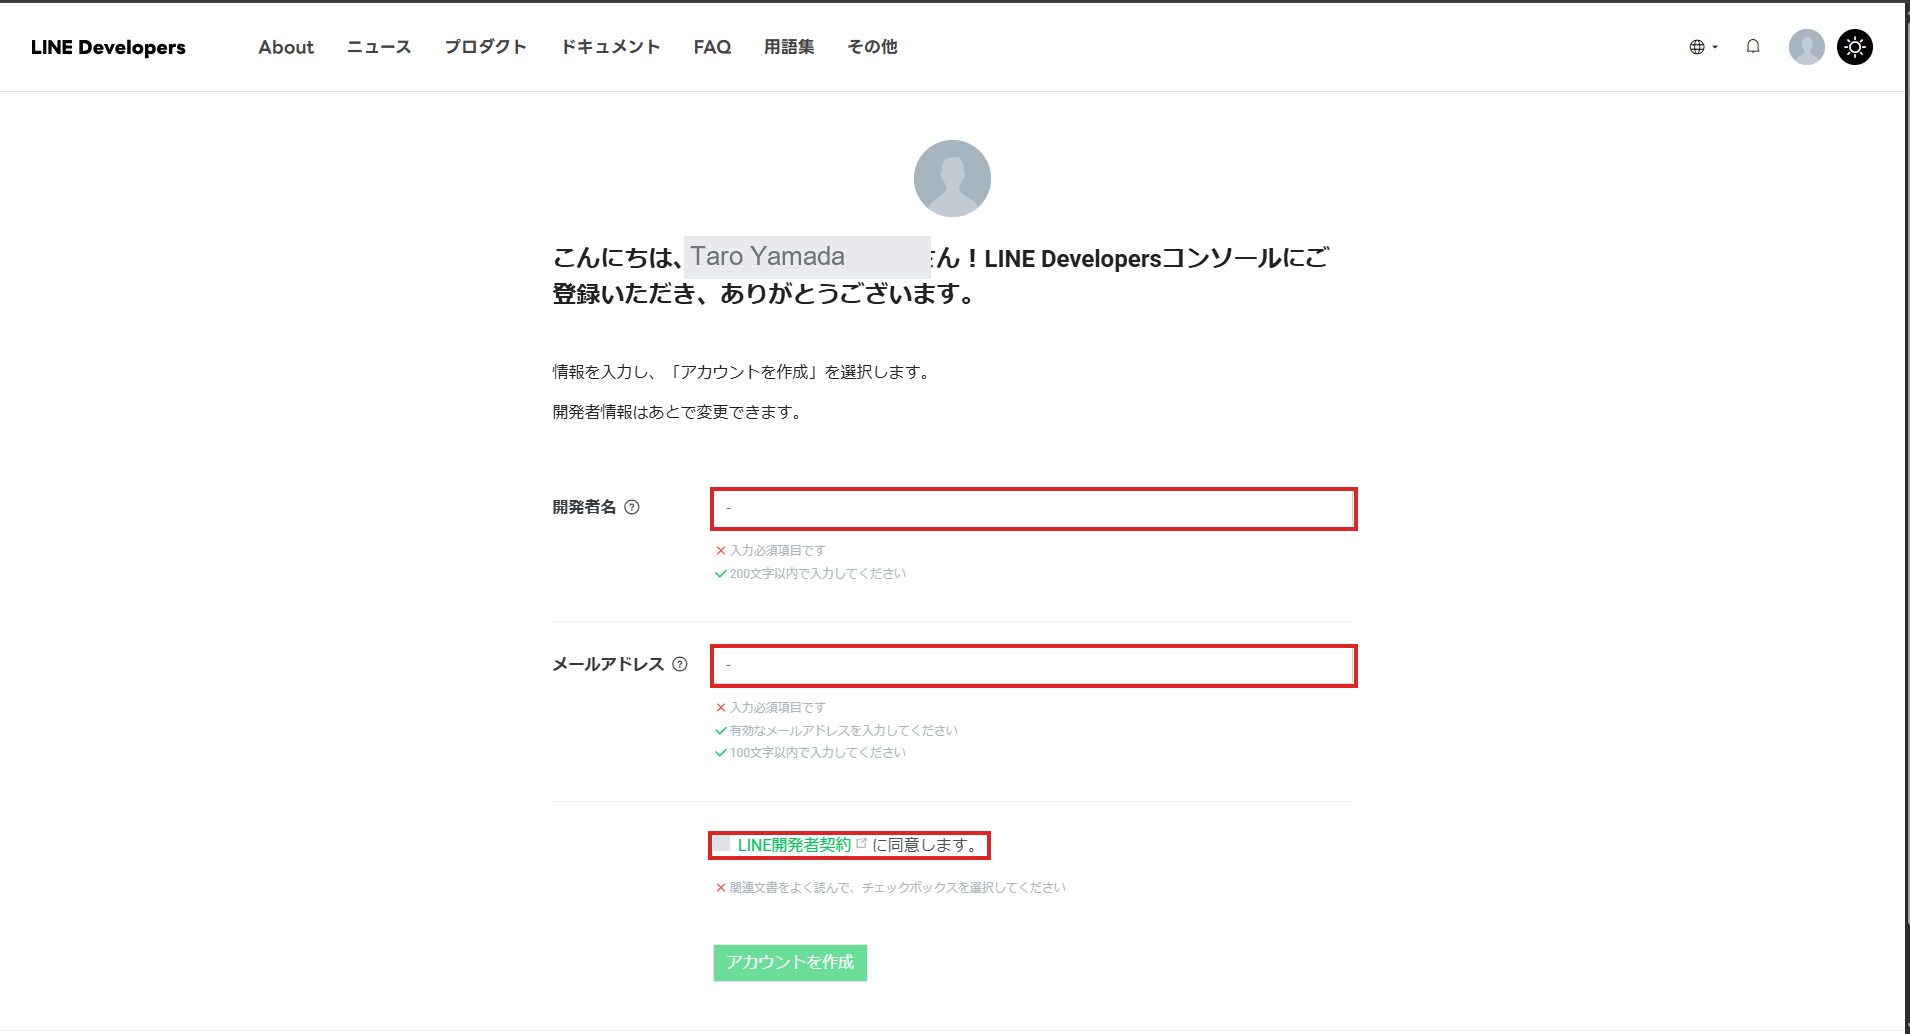Click the large profile picture above greeting
Screen dimensions: 1910x1034
(952, 178)
